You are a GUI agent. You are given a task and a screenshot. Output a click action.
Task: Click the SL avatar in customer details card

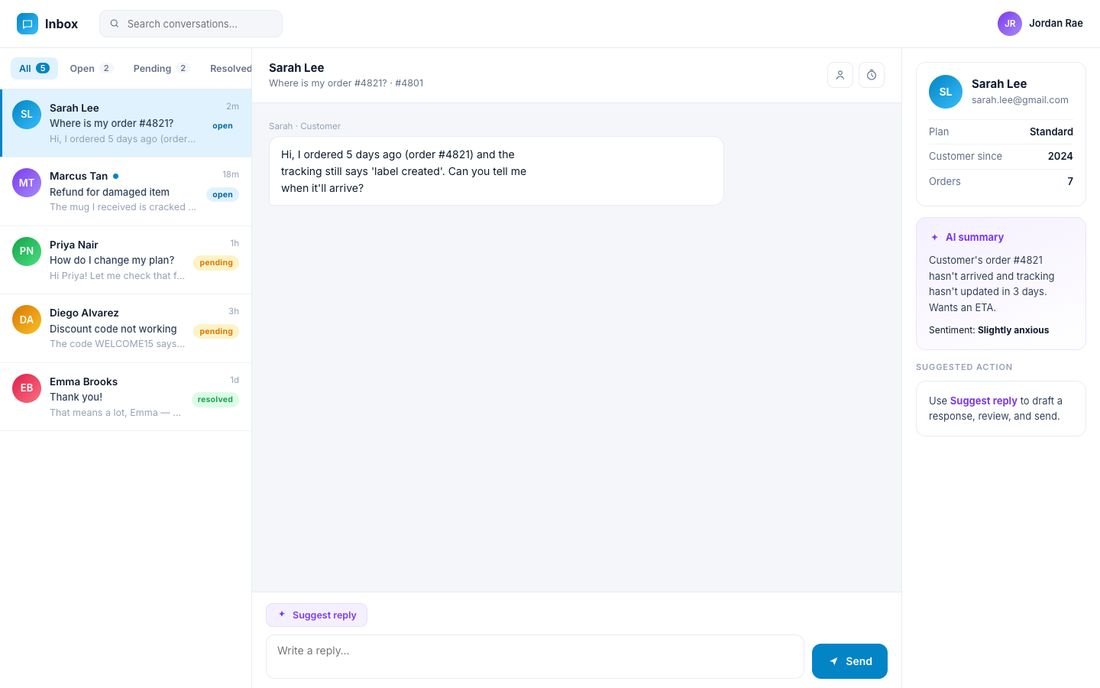(x=946, y=92)
